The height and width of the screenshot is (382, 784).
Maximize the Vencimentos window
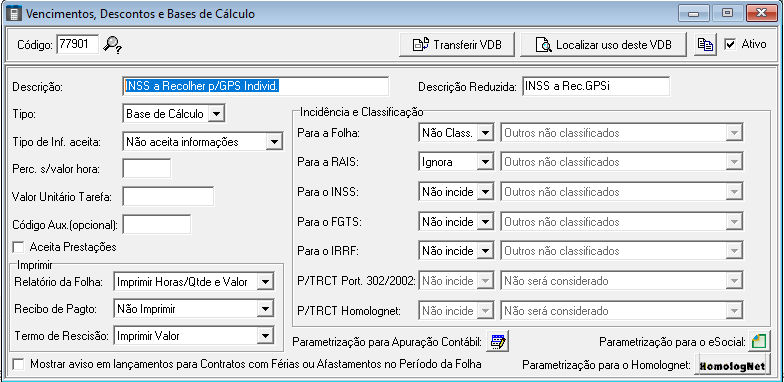click(727, 13)
